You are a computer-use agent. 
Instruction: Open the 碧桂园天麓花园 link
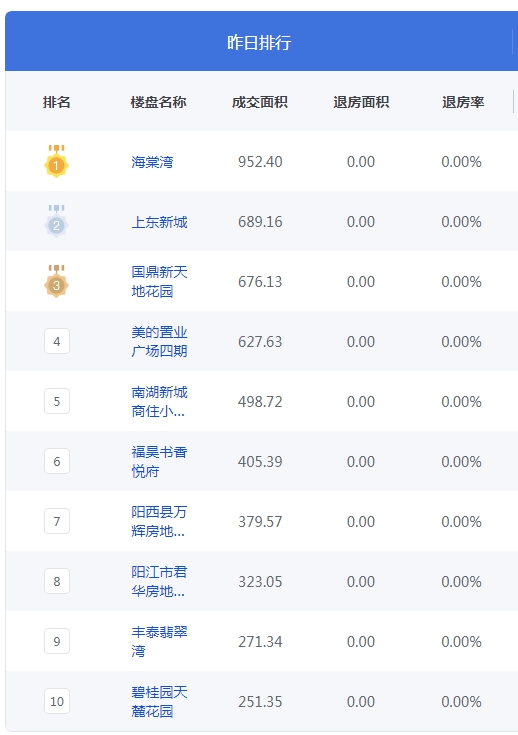click(159, 701)
